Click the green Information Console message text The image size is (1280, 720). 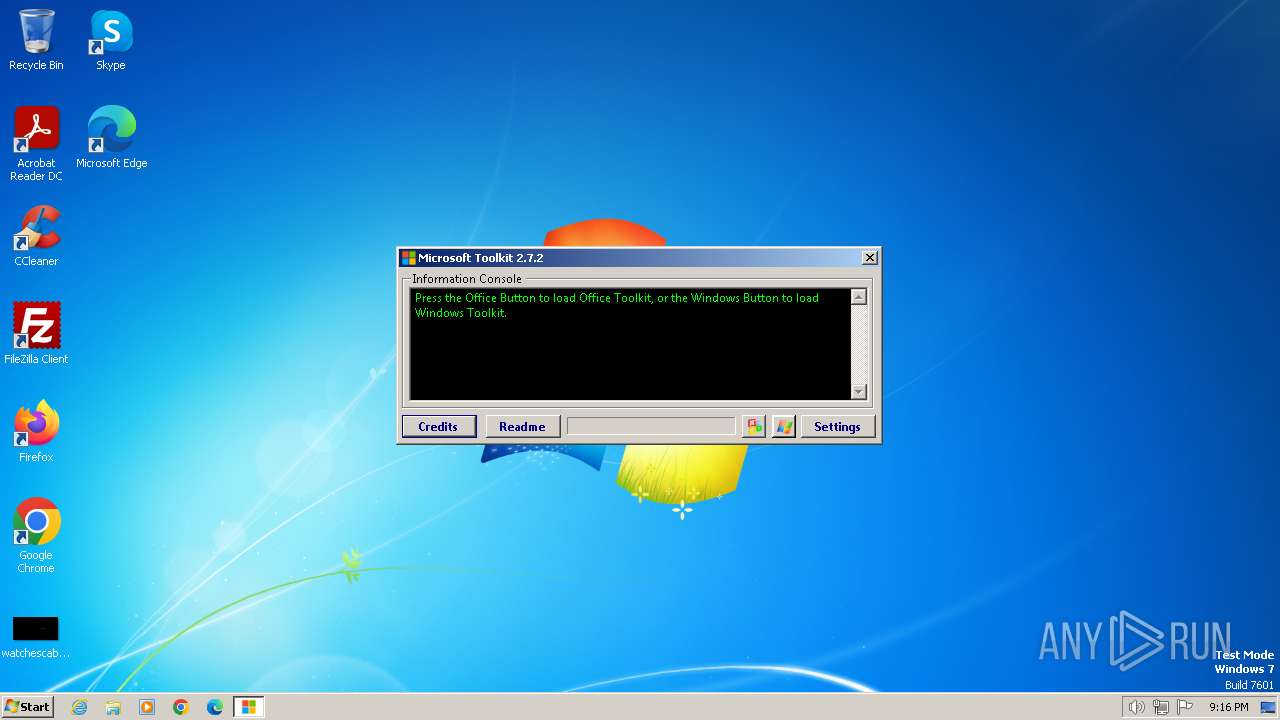coord(617,305)
